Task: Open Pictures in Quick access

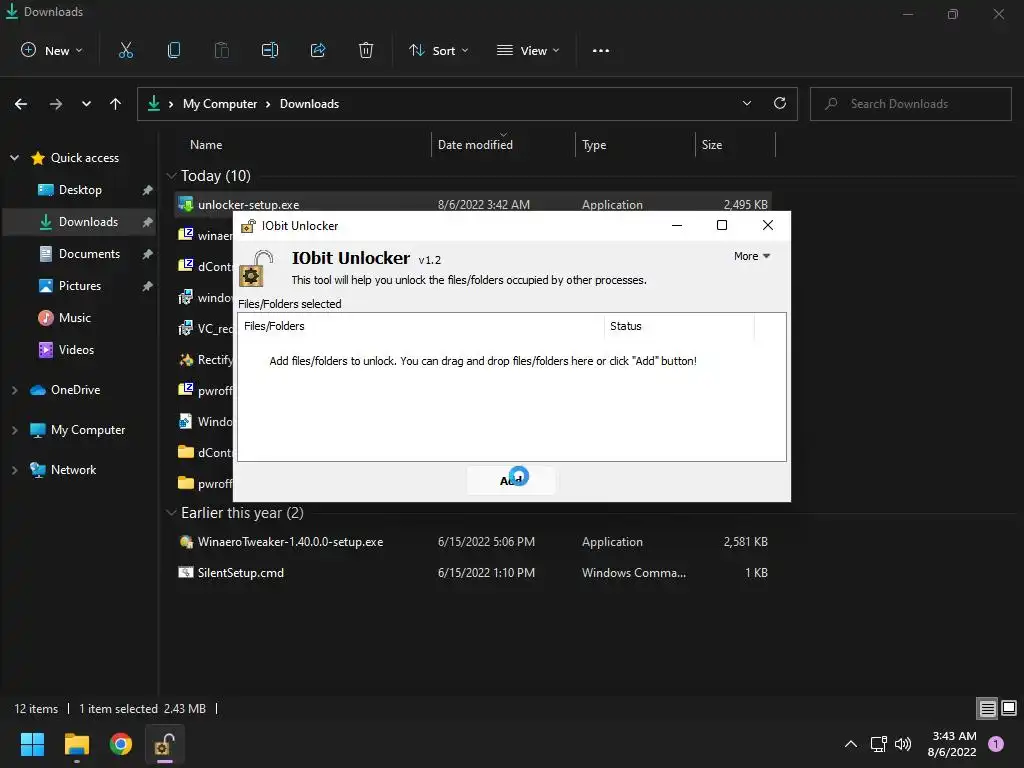Action: pos(80,285)
